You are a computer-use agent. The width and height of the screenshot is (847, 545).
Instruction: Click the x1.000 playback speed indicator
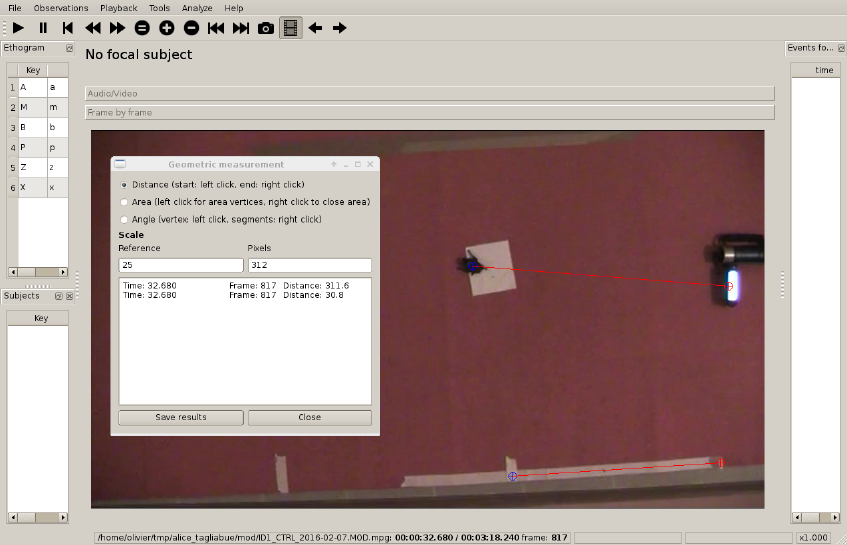(813, 538)
